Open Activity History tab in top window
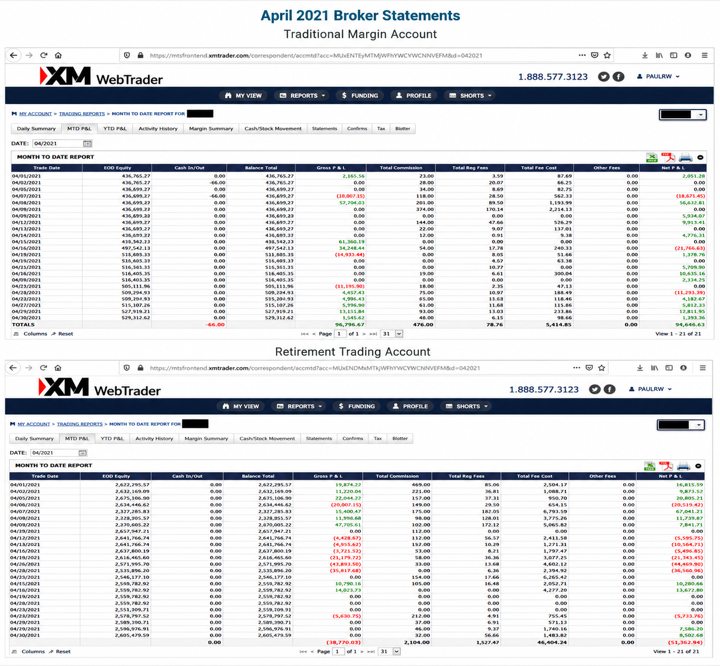The height and width of the screenshot is (666, 720). (x=158, y=129)
